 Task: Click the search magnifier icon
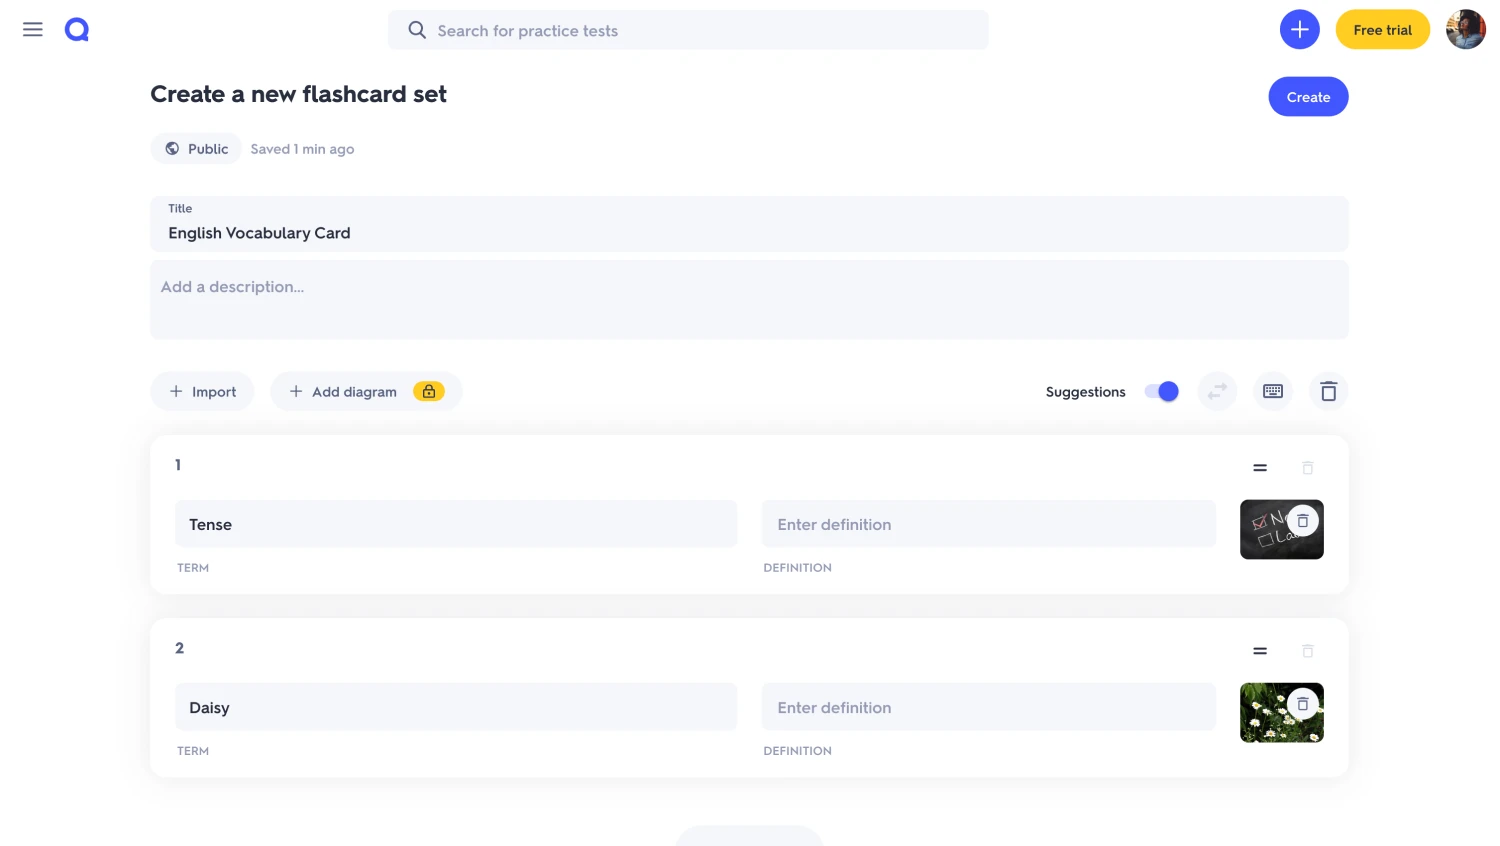click(x=417, y=30)
